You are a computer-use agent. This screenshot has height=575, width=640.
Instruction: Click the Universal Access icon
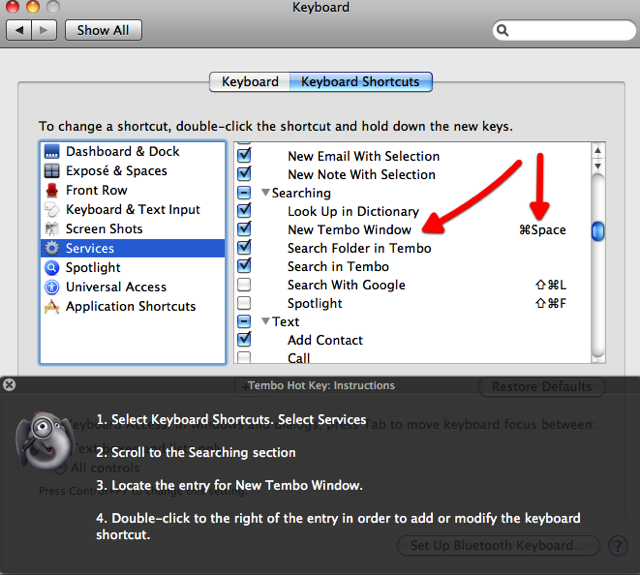[x=52, y=287]
